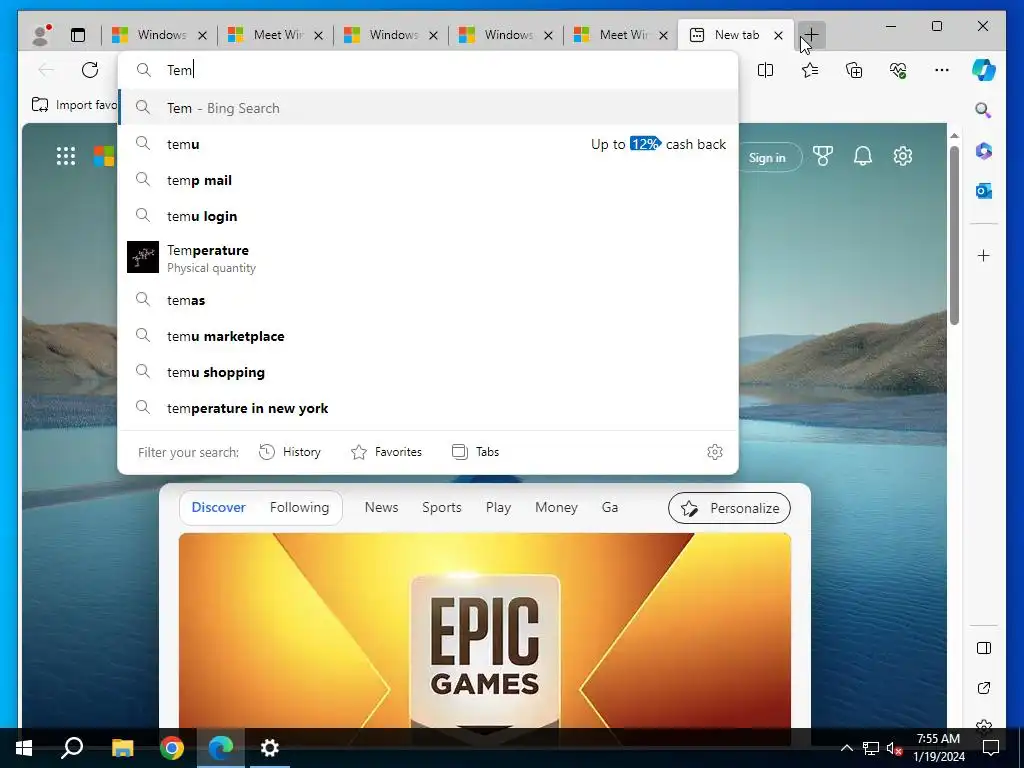The height and width of the screenshot is (768, 1024).
Task: Select the 'Tem - Bing Search' suggestion
Action: point(428,108)
